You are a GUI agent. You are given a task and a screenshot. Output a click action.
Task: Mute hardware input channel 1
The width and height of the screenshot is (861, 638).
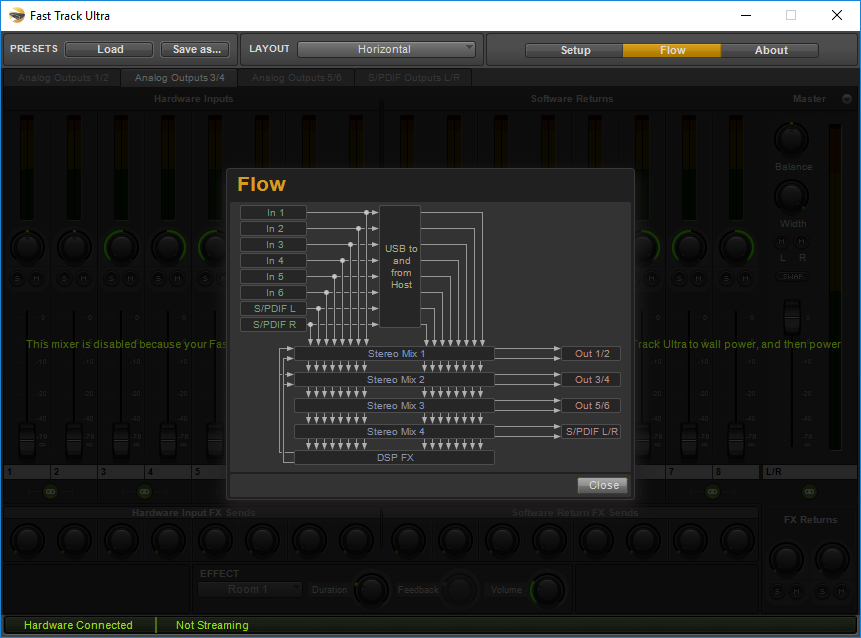36,279
